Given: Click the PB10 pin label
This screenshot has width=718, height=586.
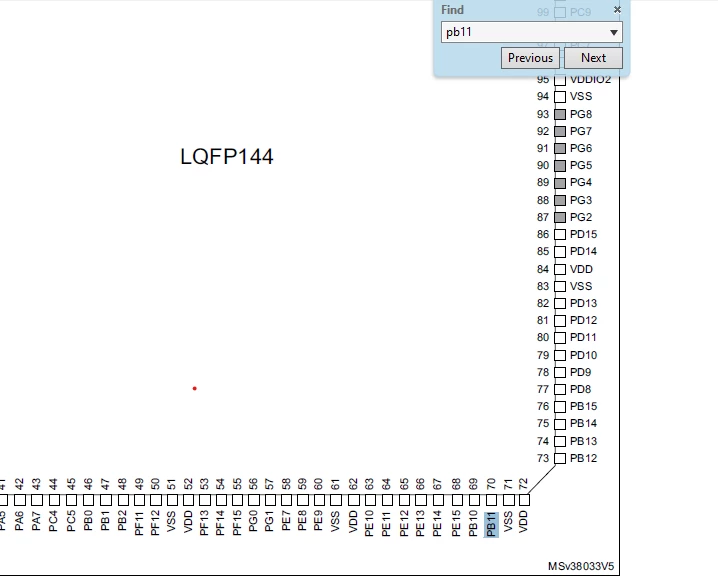Looking at the screenshot, I should click(x=473, y=523).
